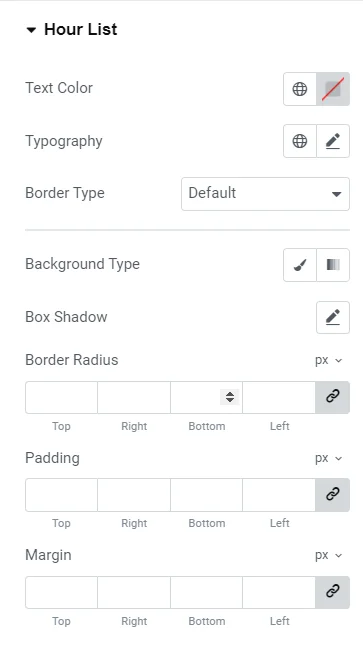Open the Text Color swatch picker

click(x=333, y=89)
